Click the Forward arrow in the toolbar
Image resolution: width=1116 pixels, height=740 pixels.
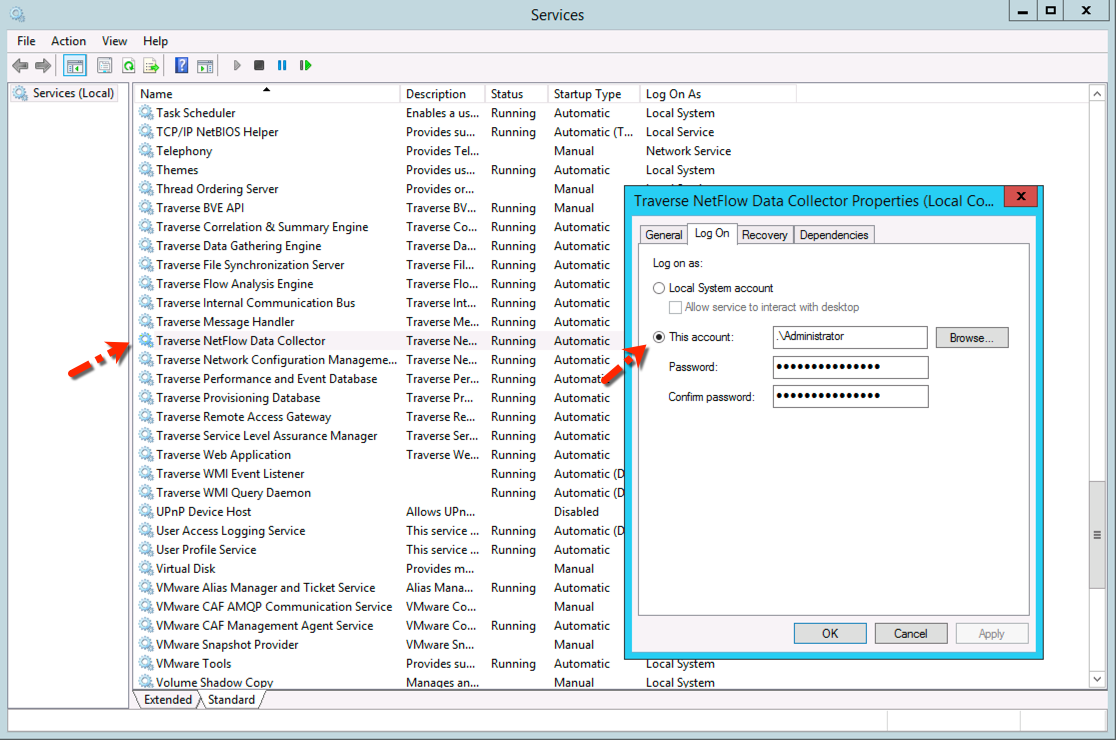pyautogui.click(x=43, y=66)
